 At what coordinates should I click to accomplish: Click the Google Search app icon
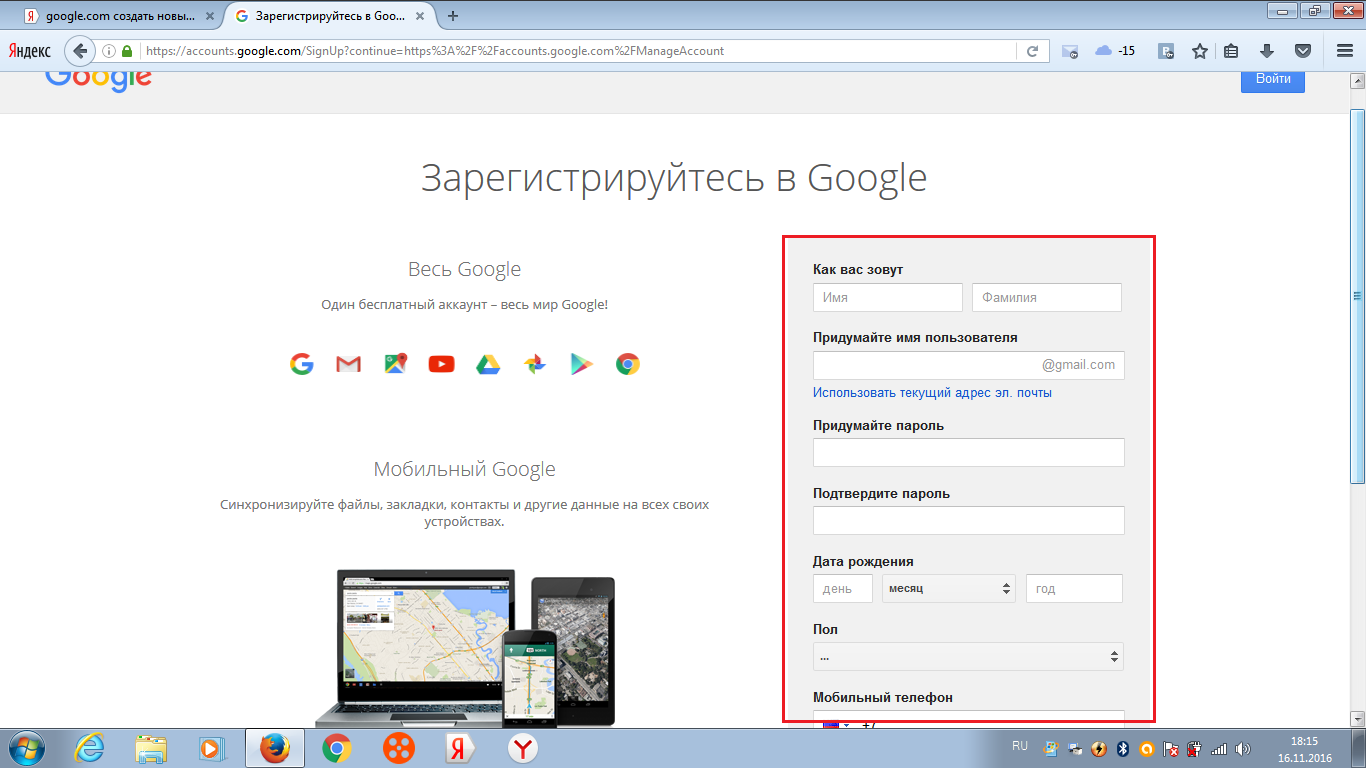click(x=302, y=364)
